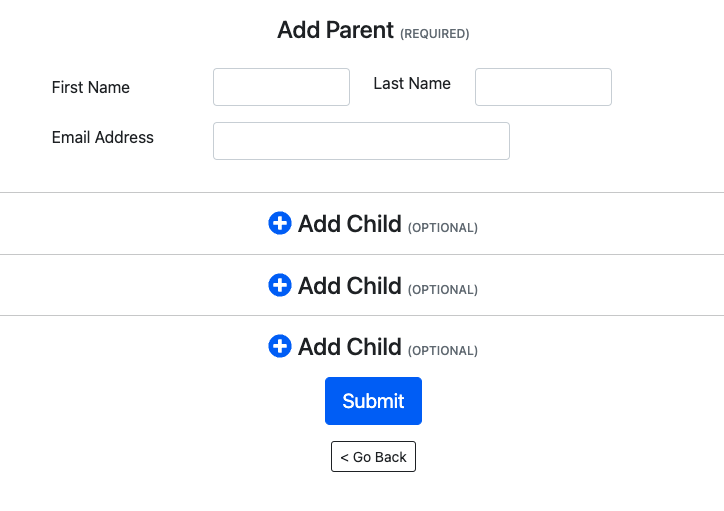Click the Add Parent heading

[335, 30]
